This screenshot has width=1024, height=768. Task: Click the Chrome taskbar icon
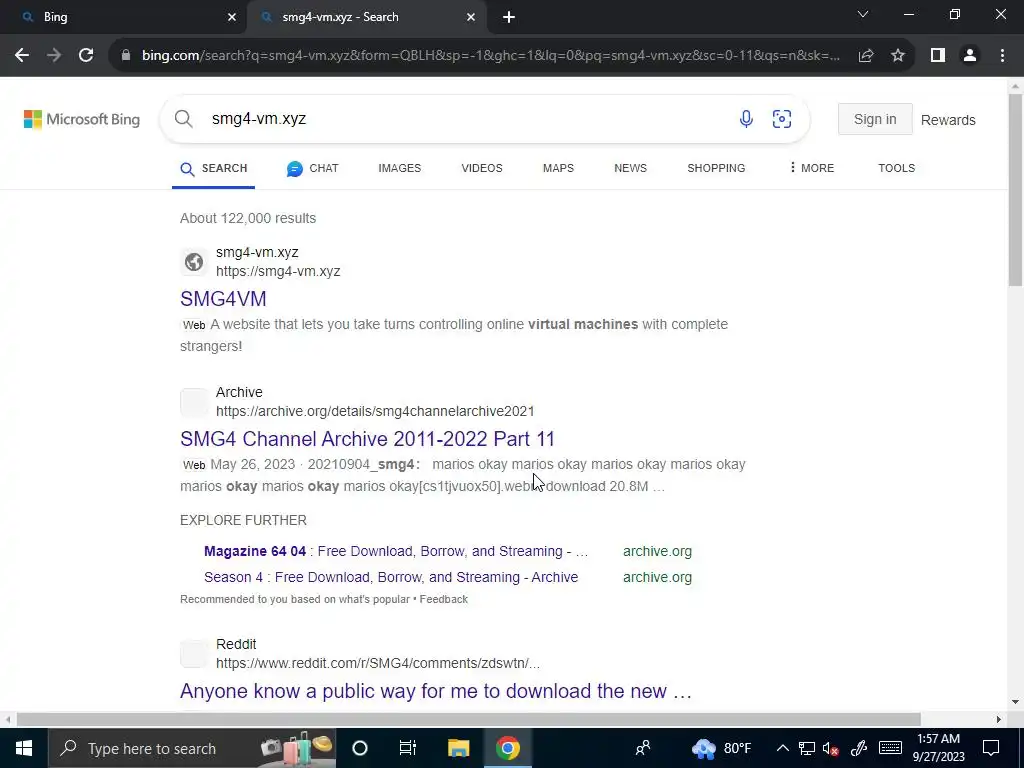coord(507,748)
